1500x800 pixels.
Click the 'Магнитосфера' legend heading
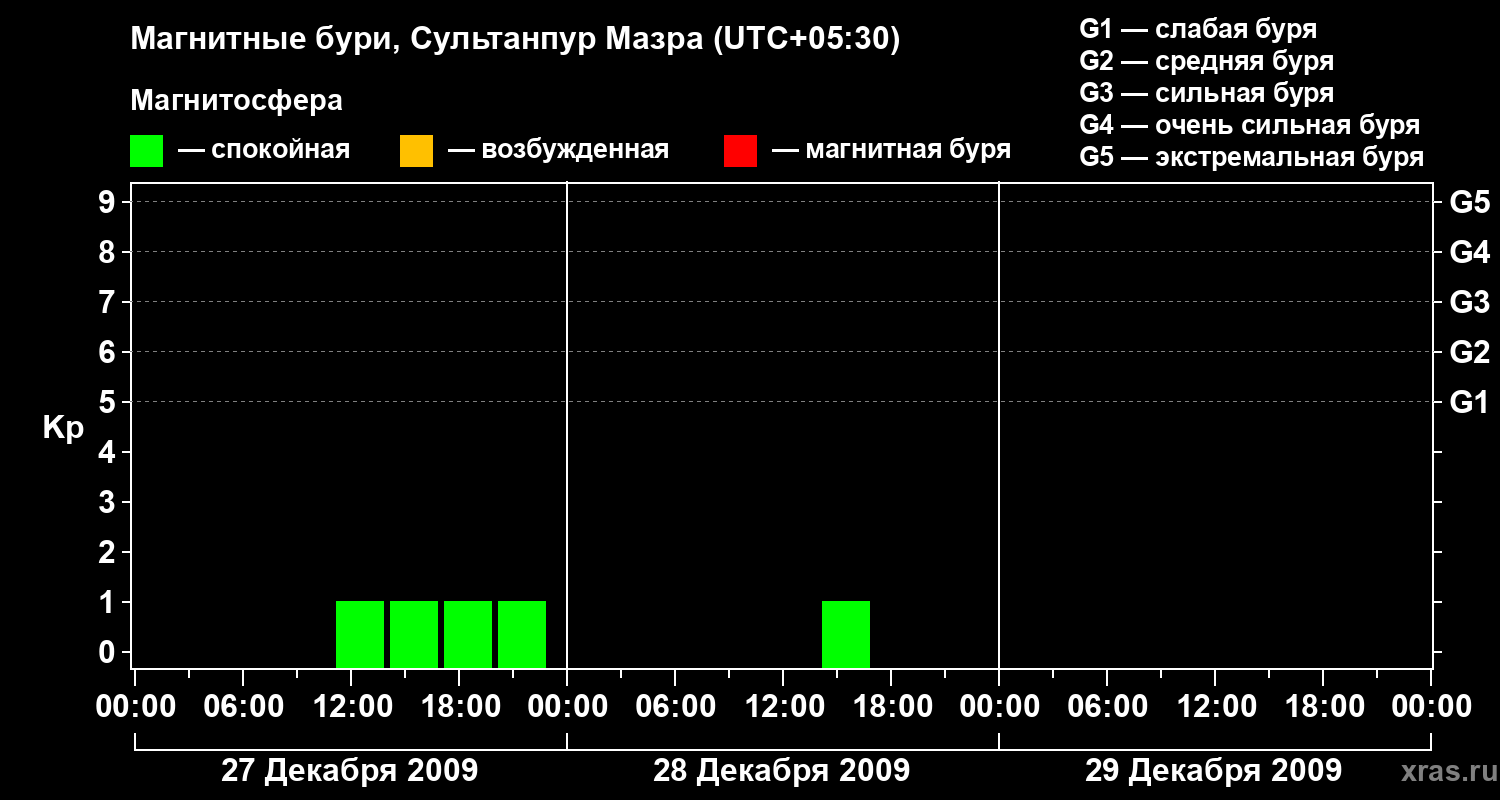236,101
